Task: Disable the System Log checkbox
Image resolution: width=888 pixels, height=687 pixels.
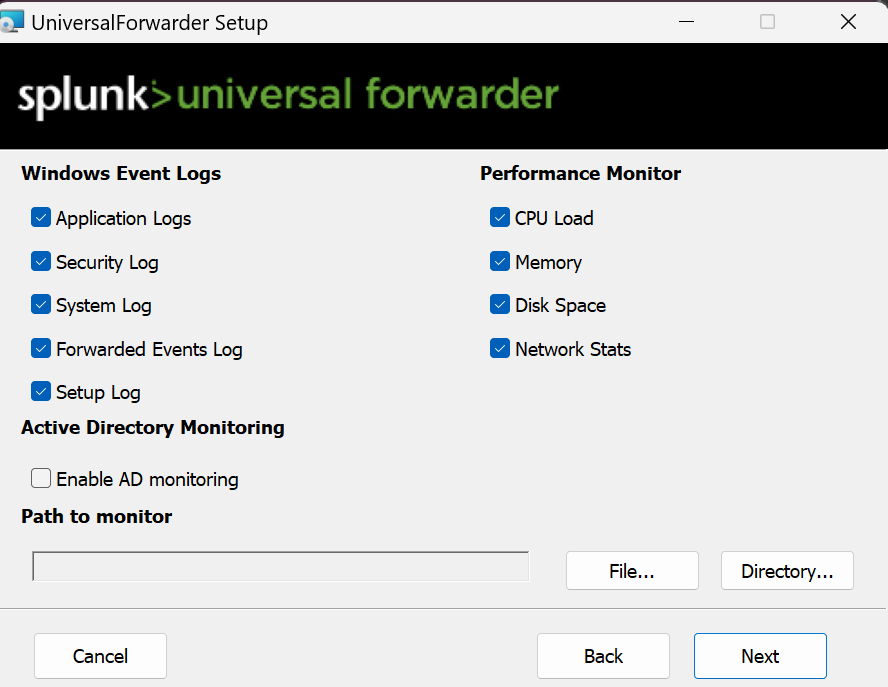Action: (41, 304)
